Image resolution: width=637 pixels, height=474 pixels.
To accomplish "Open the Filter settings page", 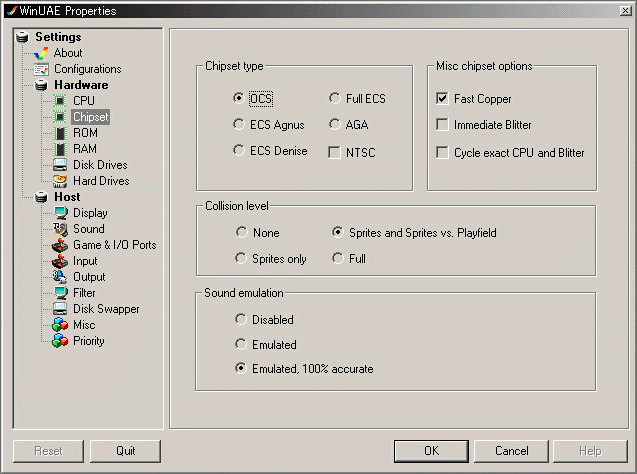I will pyautogui.click(x=84, y=293).
